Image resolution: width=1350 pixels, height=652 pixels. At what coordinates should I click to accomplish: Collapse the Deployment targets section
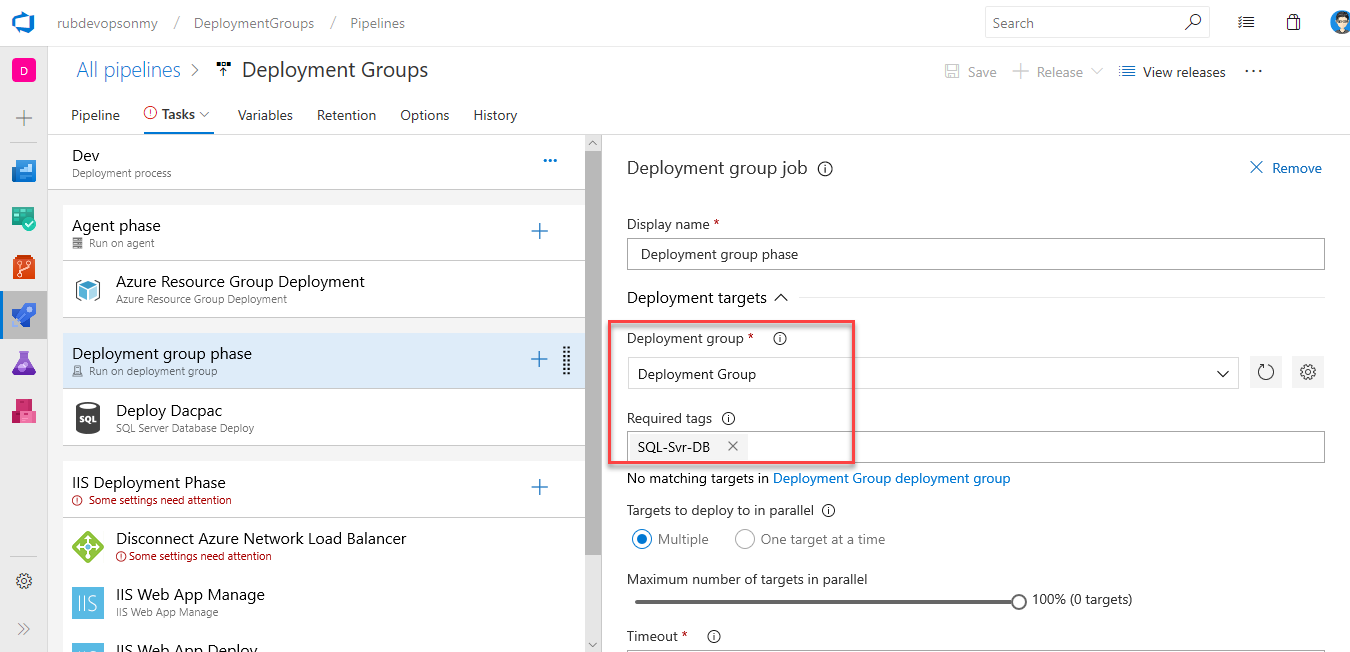click(x=781, y=298)
